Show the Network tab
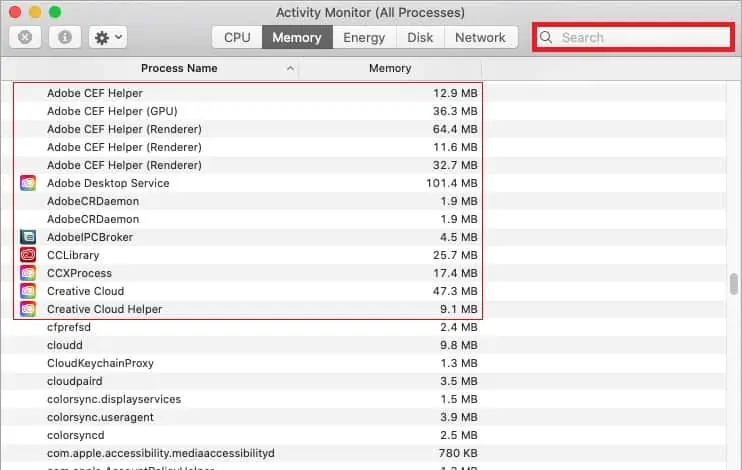Screen dimensions: 742x470 [480, 38]
